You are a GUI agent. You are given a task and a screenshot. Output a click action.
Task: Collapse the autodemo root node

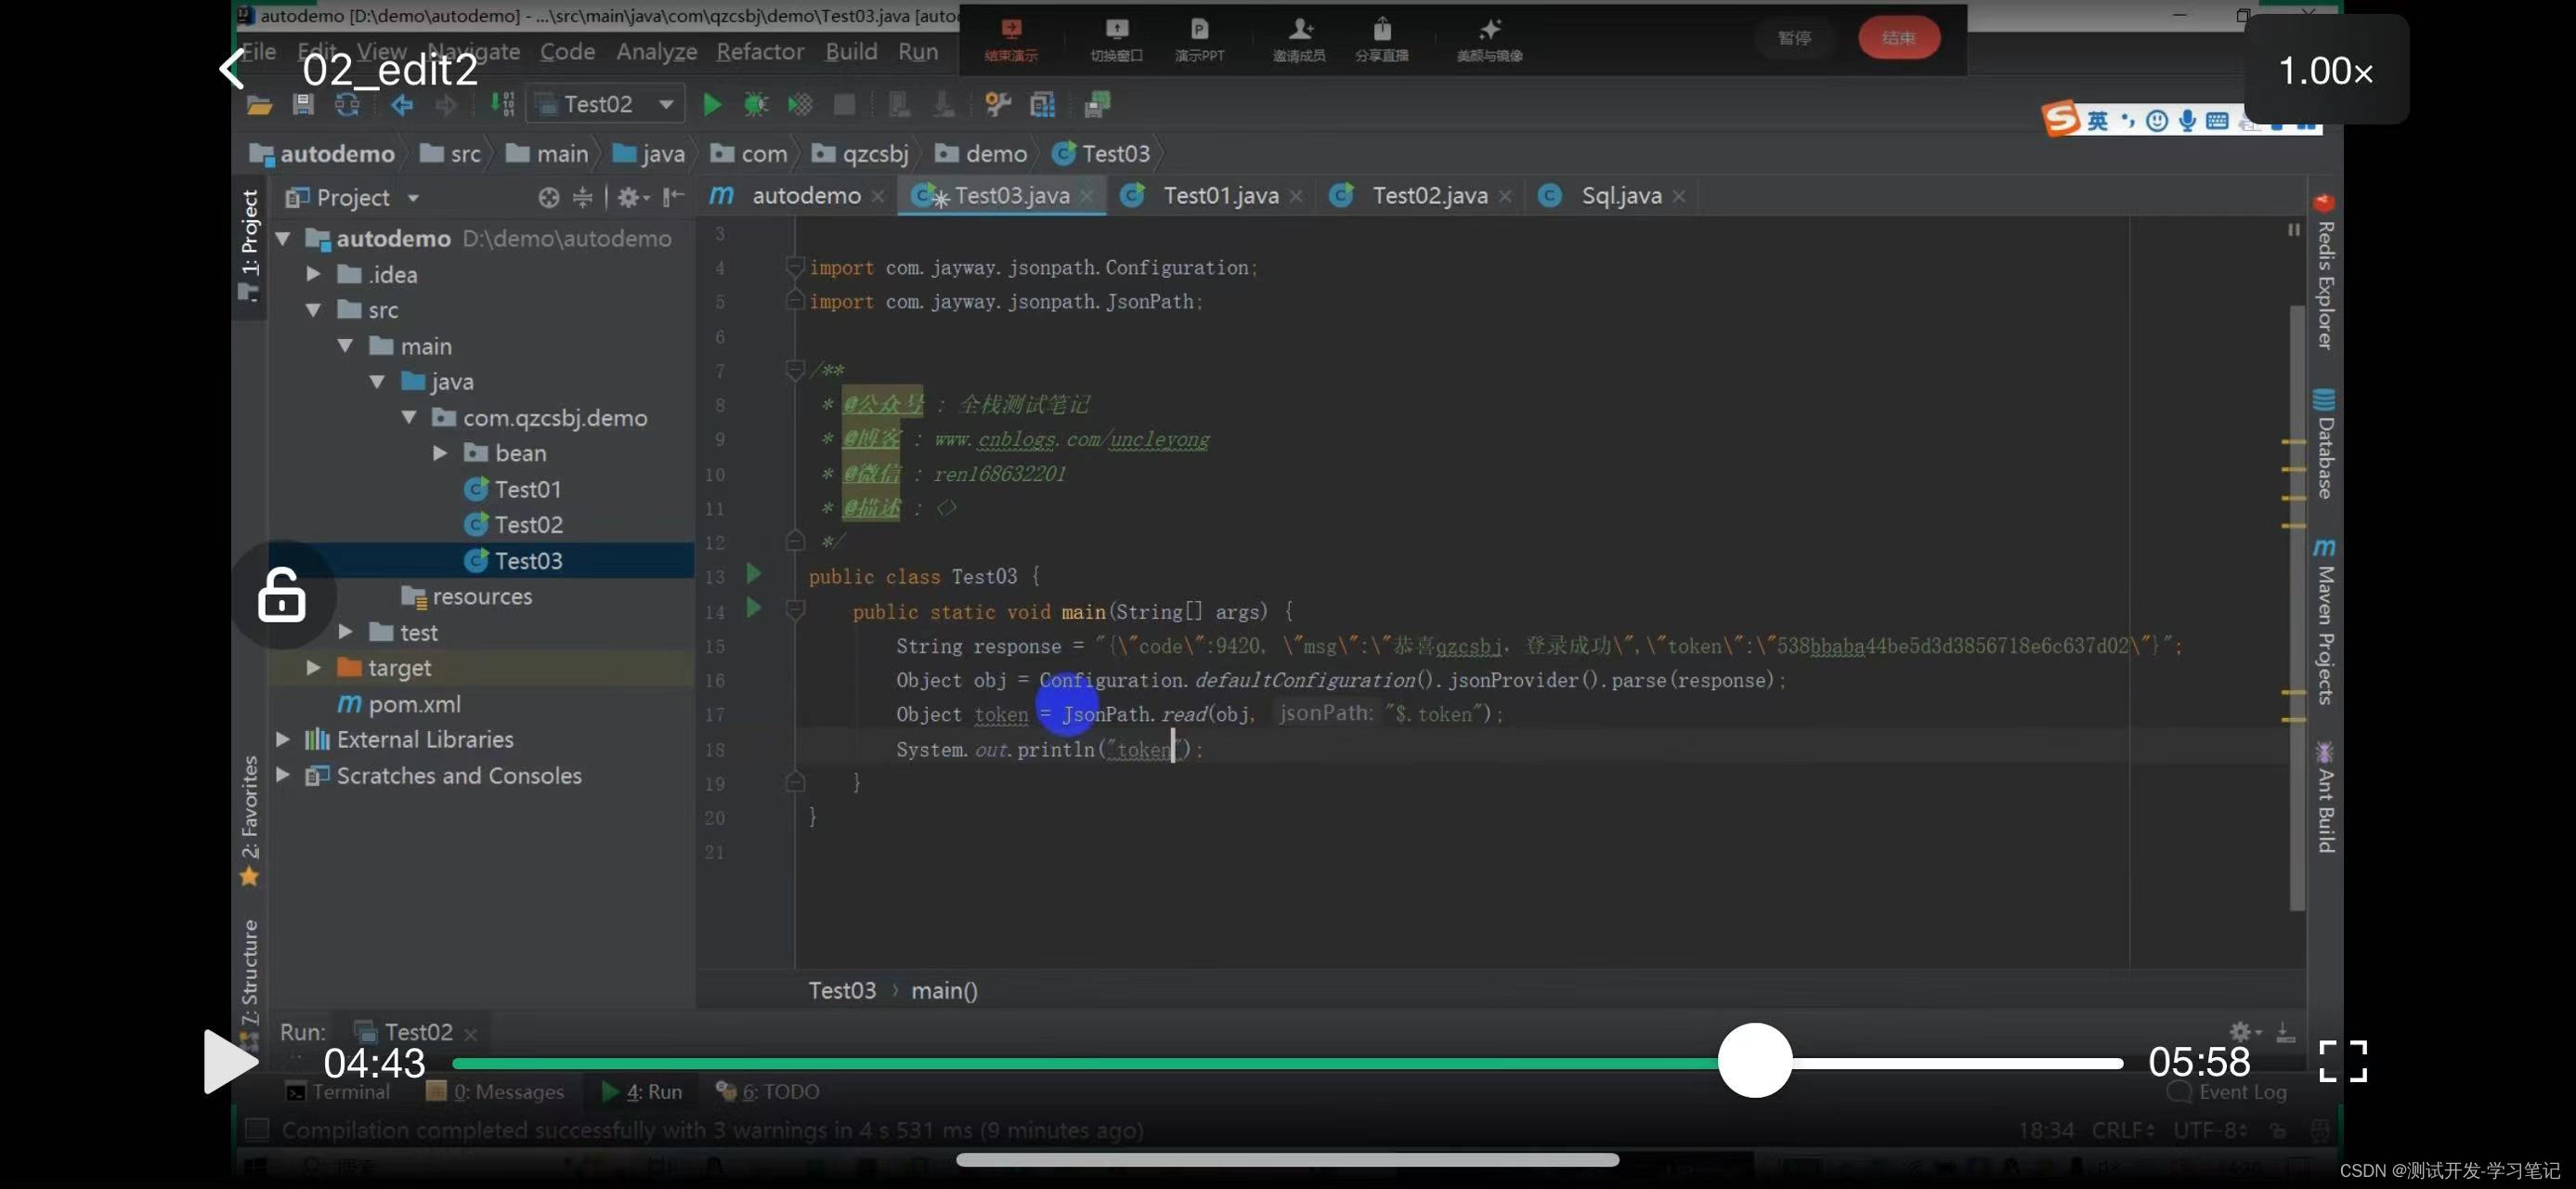(283, 239)
